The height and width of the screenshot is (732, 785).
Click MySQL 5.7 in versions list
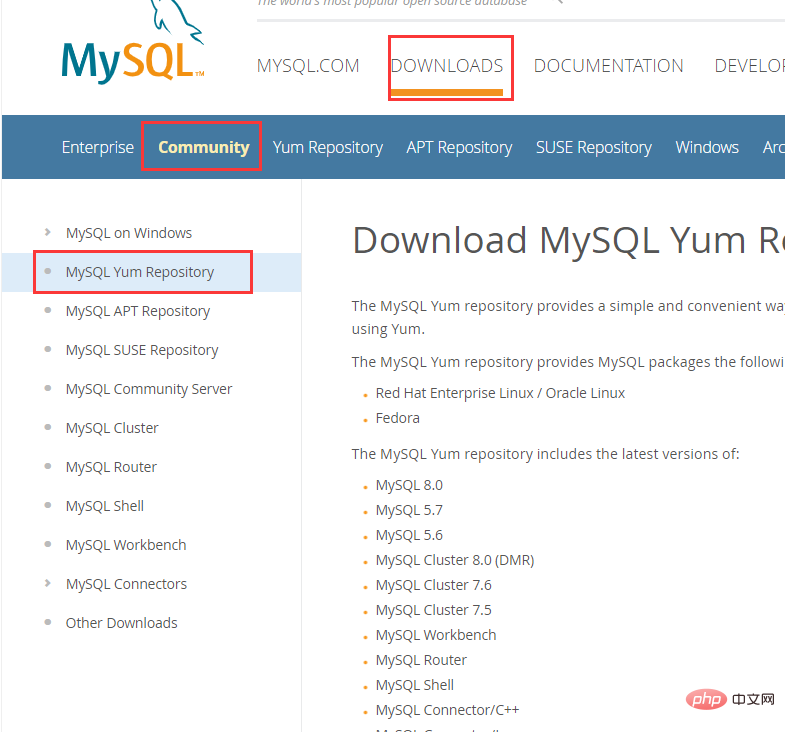pyautogui.click(x=409, y=510)
